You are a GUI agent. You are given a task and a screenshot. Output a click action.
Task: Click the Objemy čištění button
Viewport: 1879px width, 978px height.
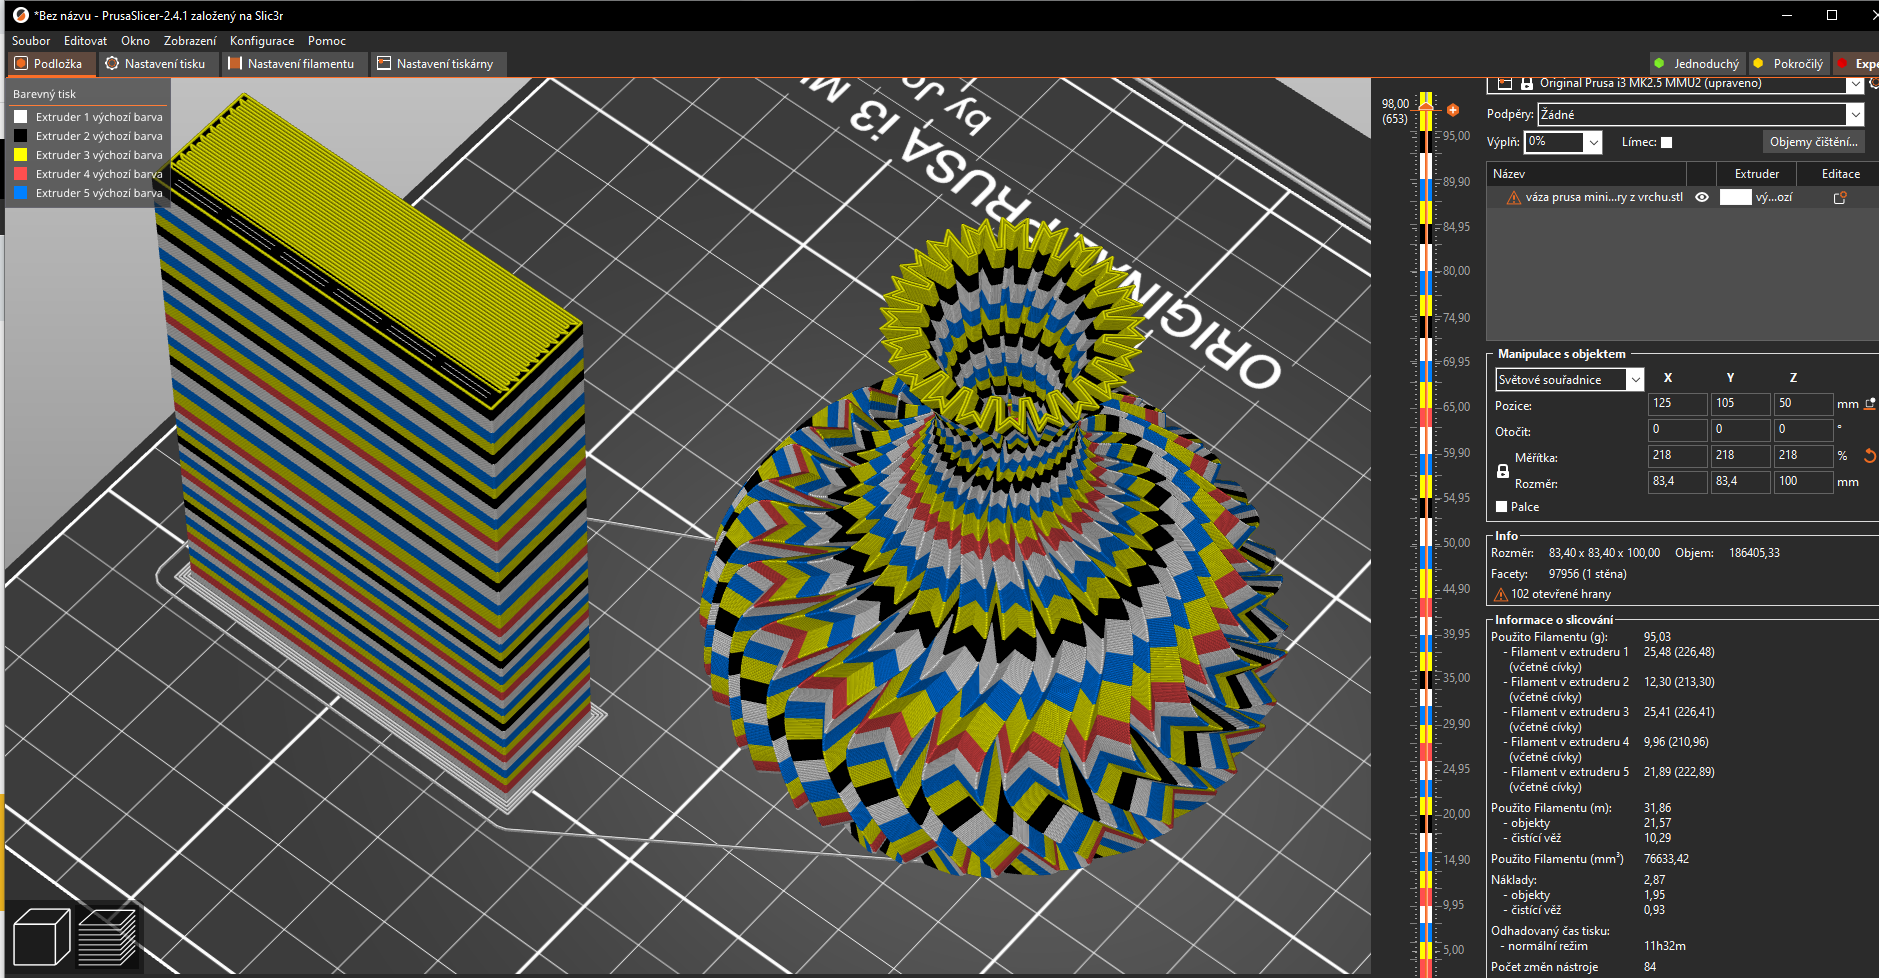1813,142
